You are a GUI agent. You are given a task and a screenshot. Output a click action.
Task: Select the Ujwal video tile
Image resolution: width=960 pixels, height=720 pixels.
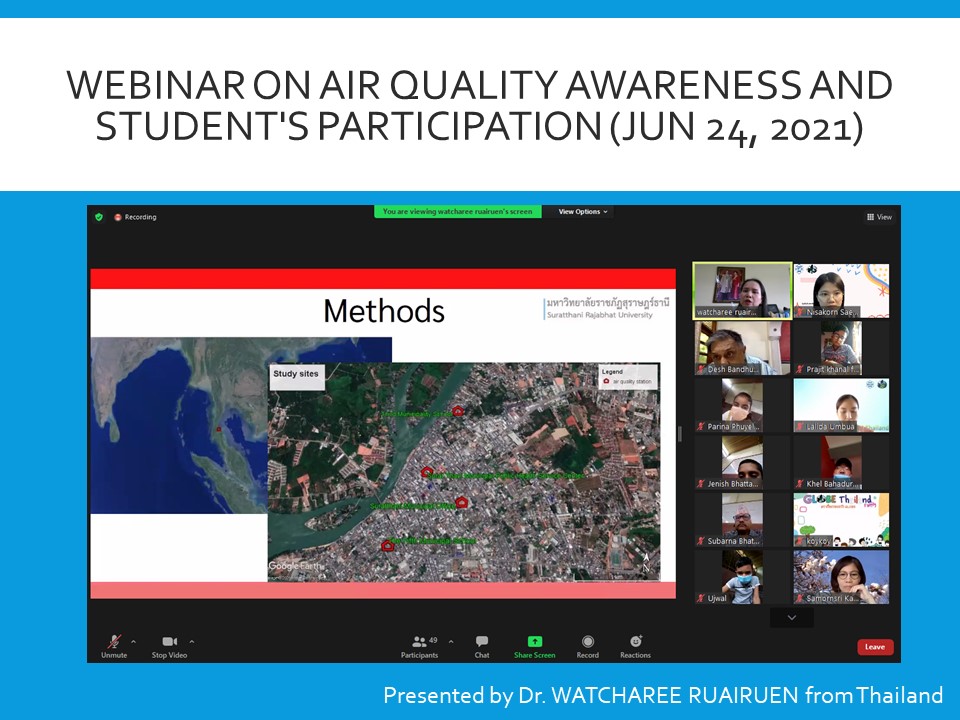point(742,577)
